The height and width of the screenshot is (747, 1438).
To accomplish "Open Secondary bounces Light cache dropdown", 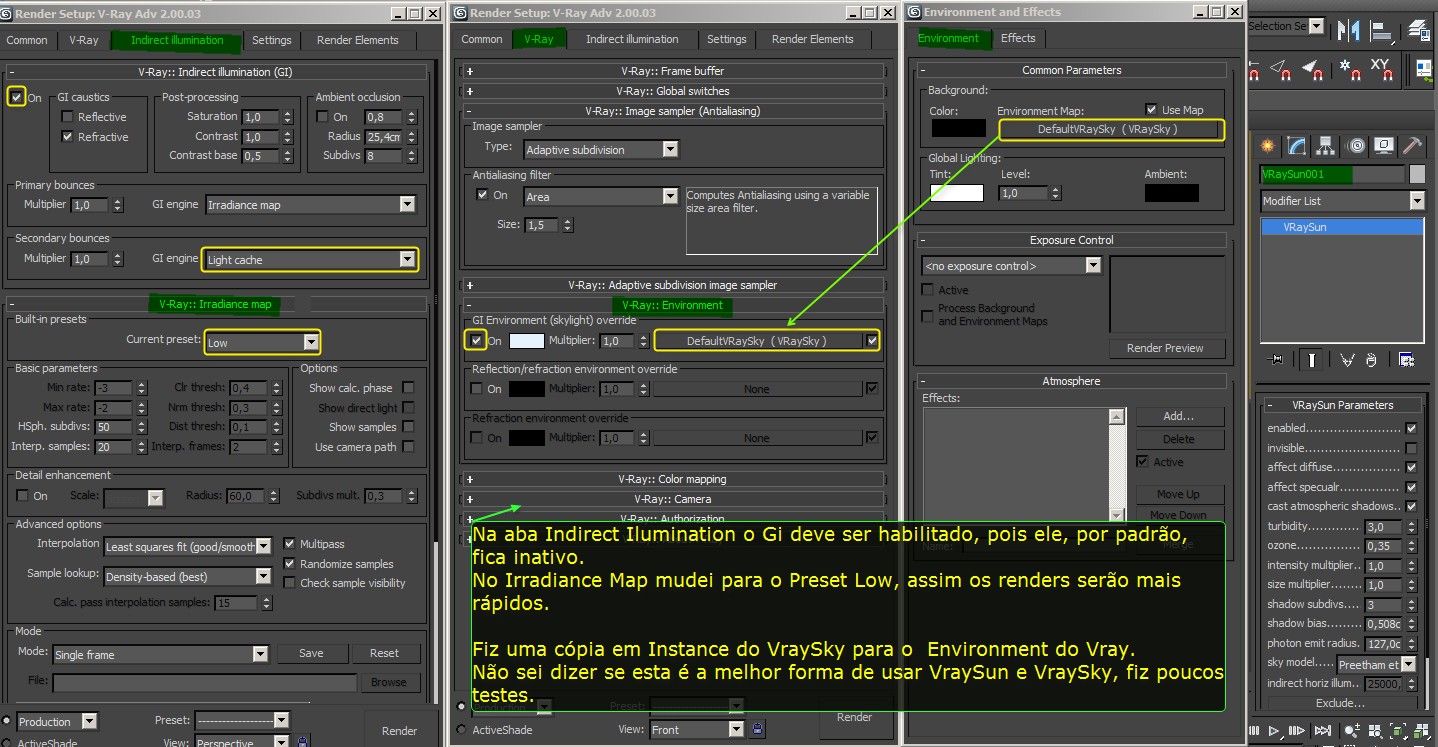I will [310, 259].
